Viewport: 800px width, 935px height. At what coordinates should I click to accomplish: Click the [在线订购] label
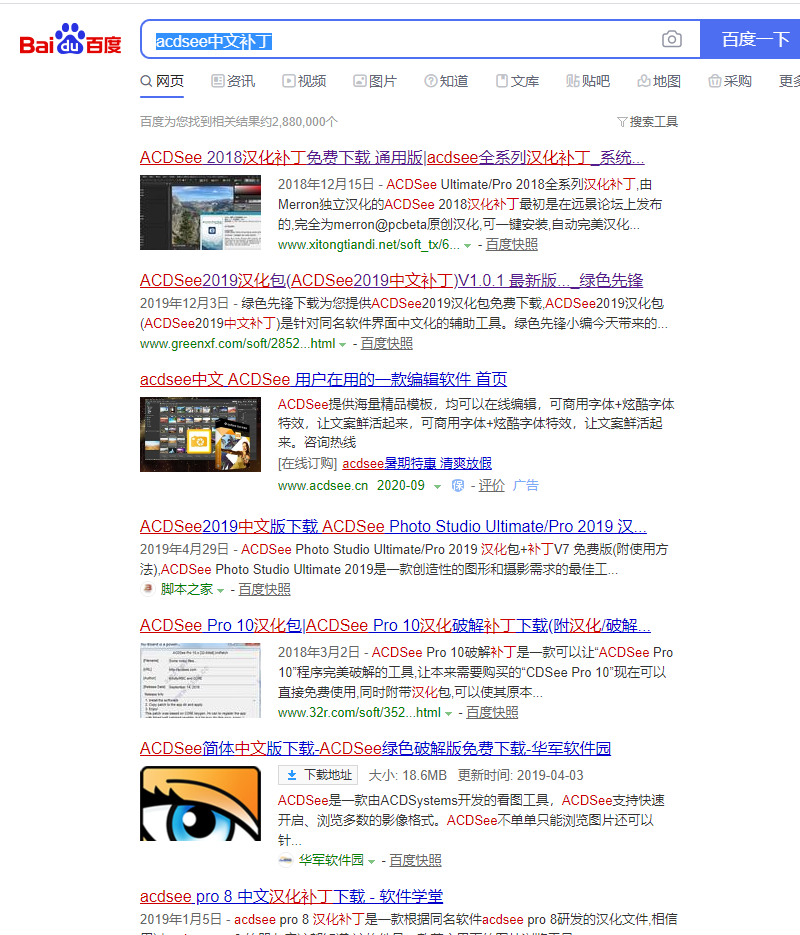click(x=308, y=463)
